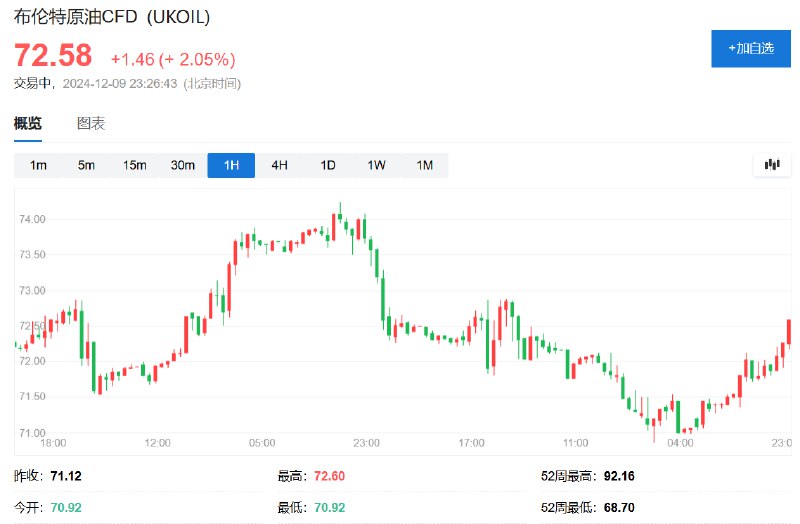Select the 15m timeframe
Image resolution: width=800 pixels, height=524 pixels.
(135, 165)
